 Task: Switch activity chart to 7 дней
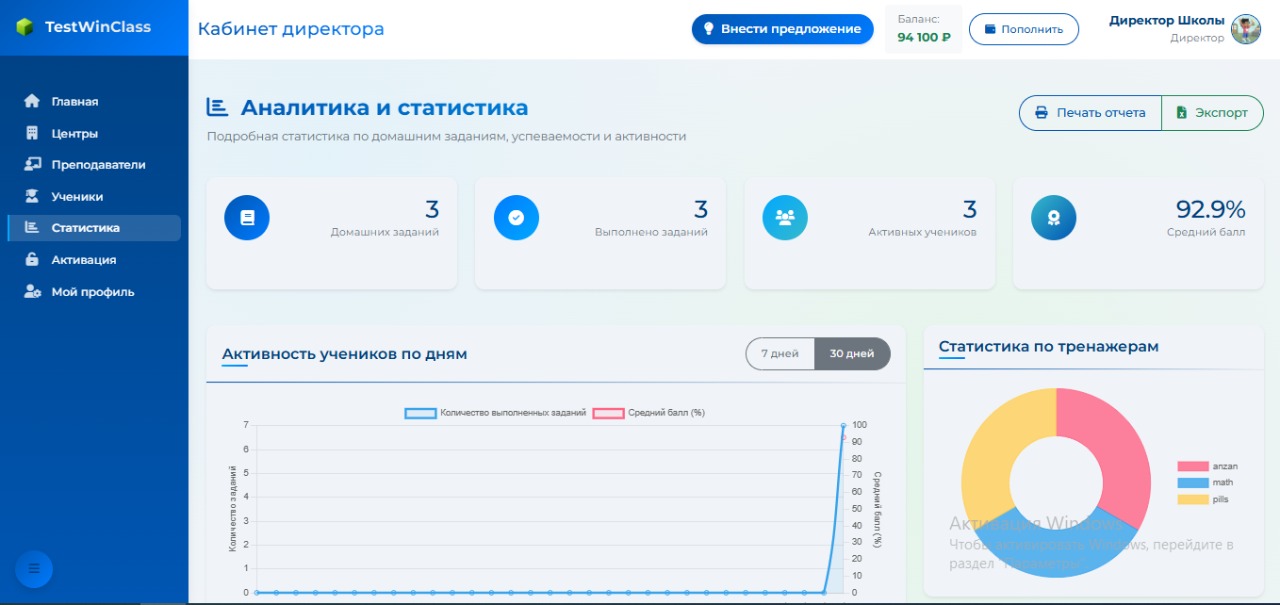pyautogui.click(x=779, y=353)
